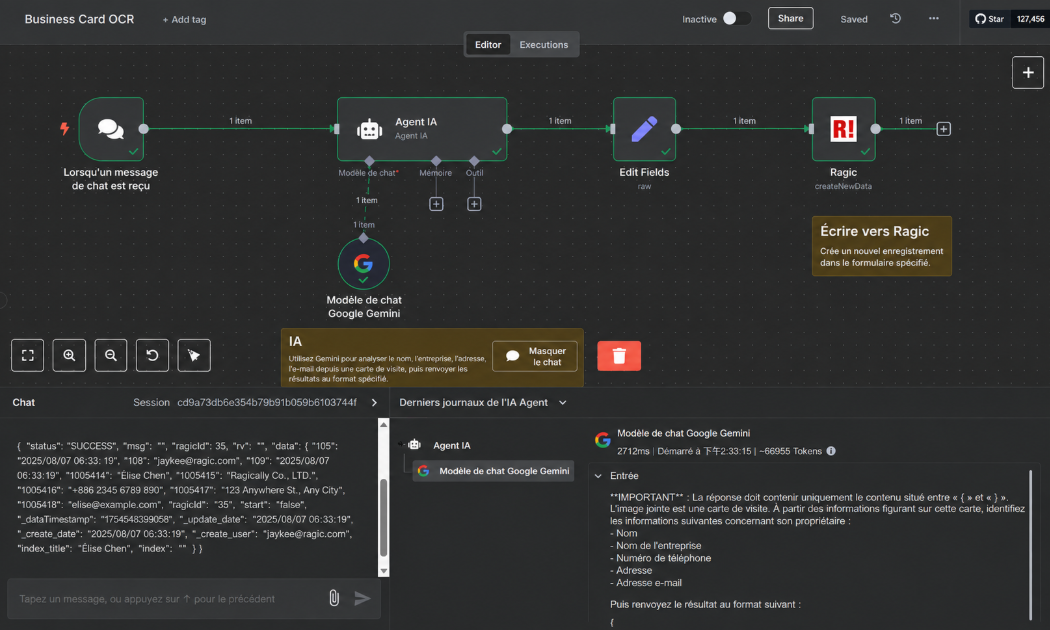The width and height of the screenshot is (1050, 630).
Task: Open workflow history clock icon
Action: pos(895,19)
